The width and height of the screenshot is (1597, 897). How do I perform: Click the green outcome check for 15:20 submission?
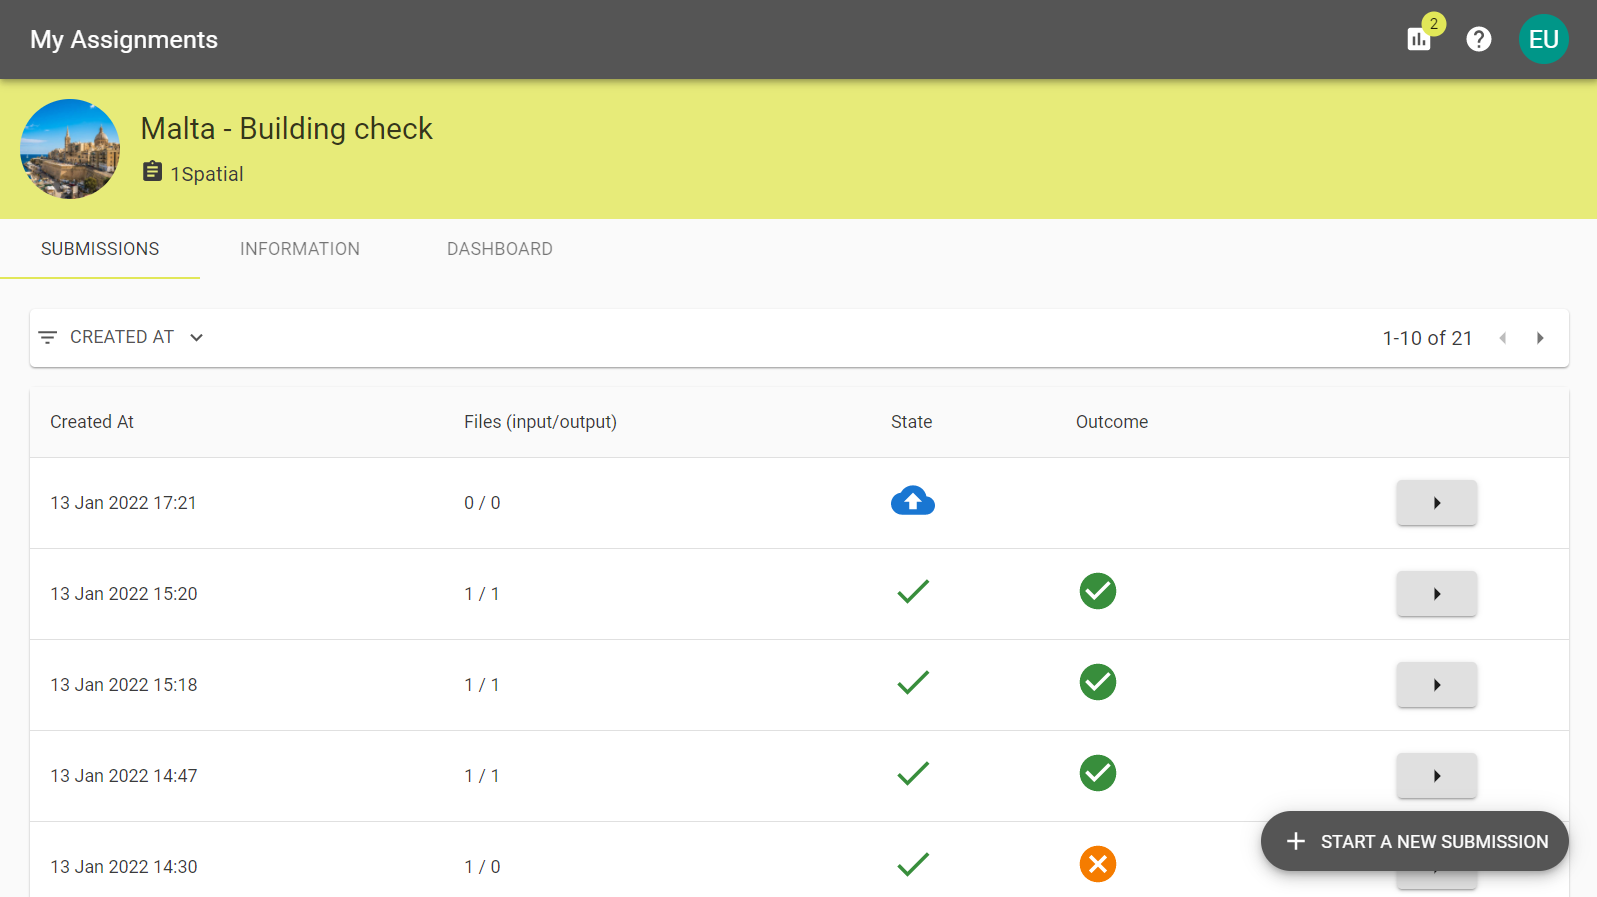[x=1097, y=591]
